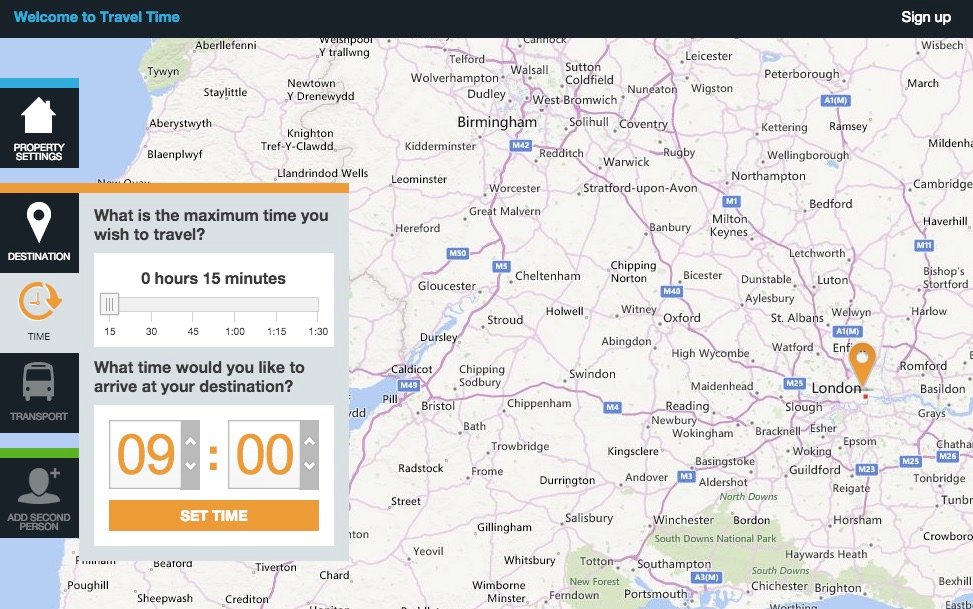Click the Winchester label on the map

click(683, 520)
